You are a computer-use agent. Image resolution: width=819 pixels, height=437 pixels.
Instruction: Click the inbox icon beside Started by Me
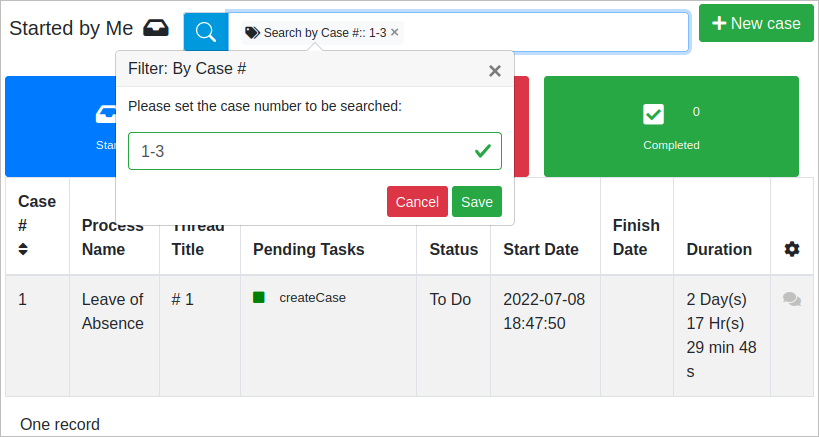pyautogui.click(x=156, y=27)
